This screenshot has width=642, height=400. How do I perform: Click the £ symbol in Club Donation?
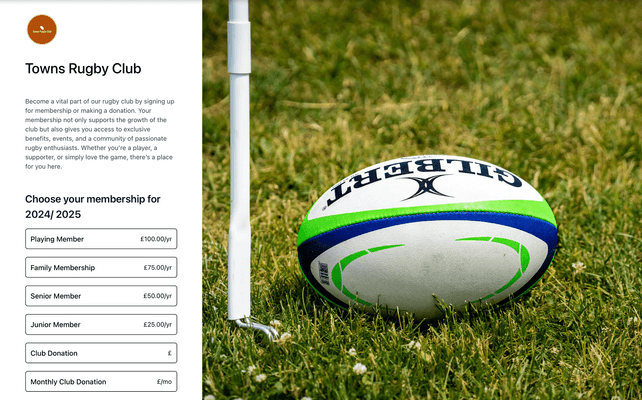tap(170, 353)
